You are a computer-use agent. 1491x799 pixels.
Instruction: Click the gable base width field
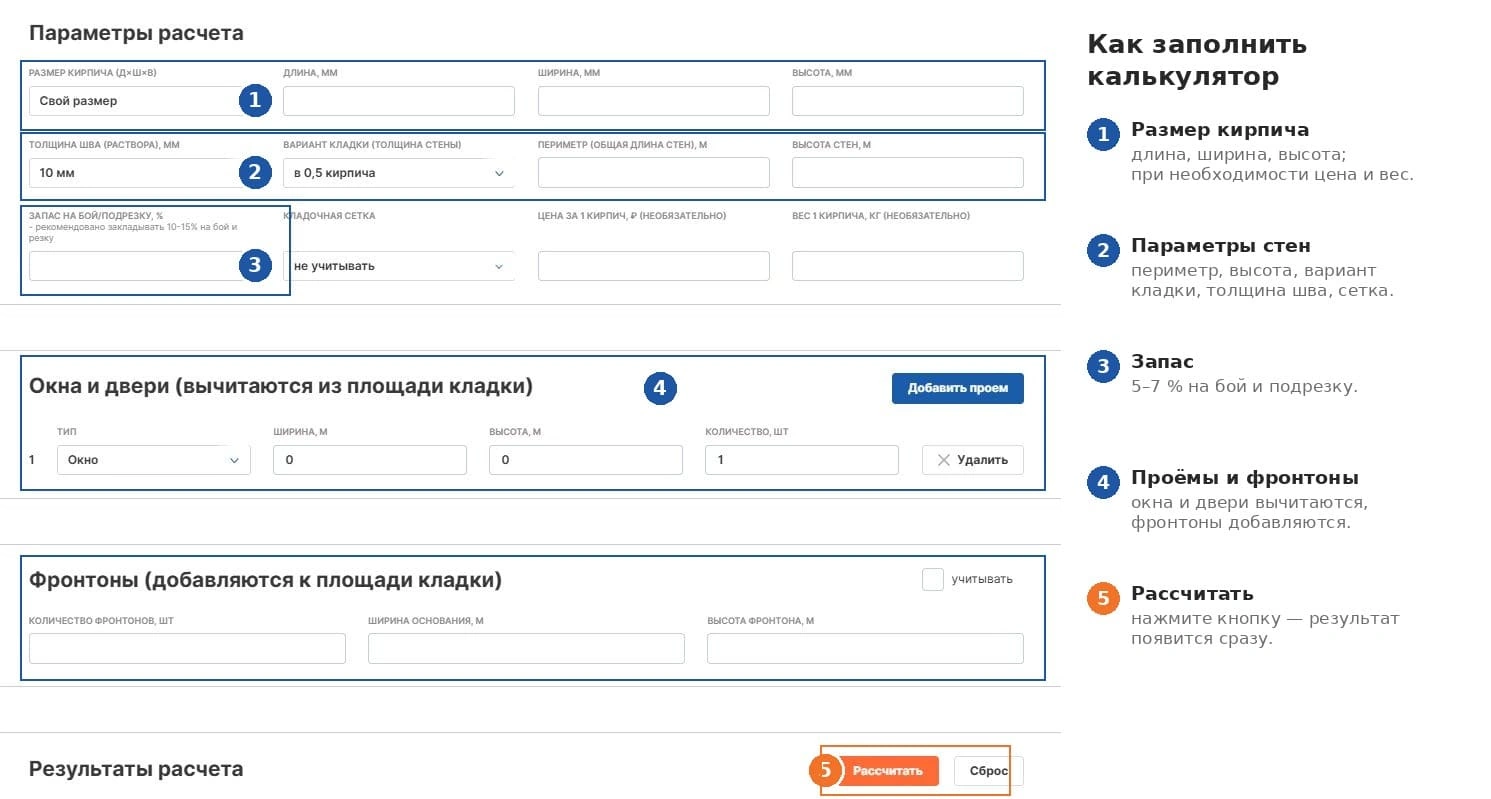tap(526, 648)
